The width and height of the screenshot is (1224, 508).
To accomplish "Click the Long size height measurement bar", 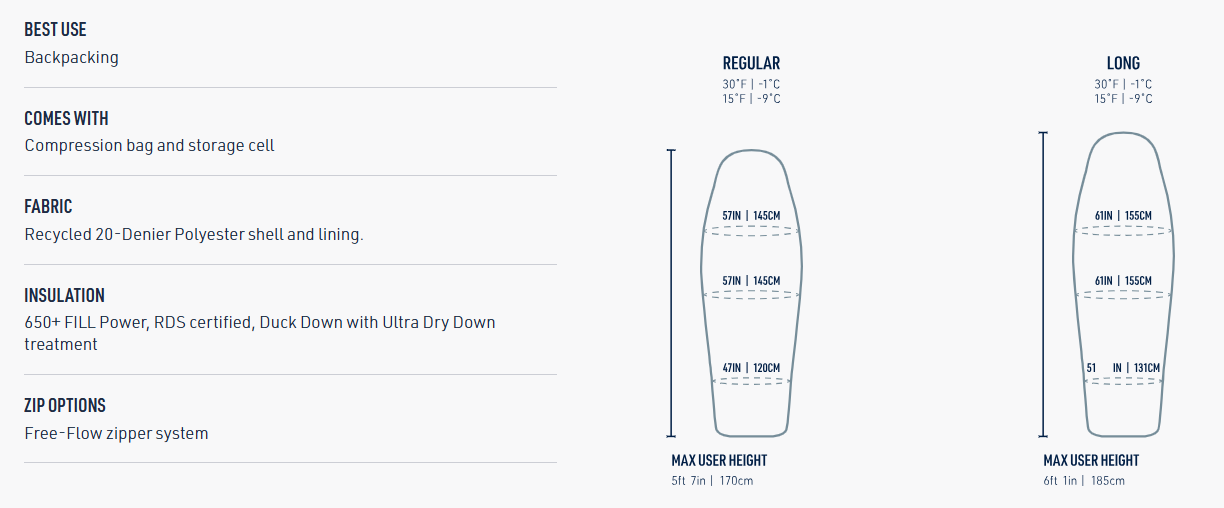I will pos(1043,284).
